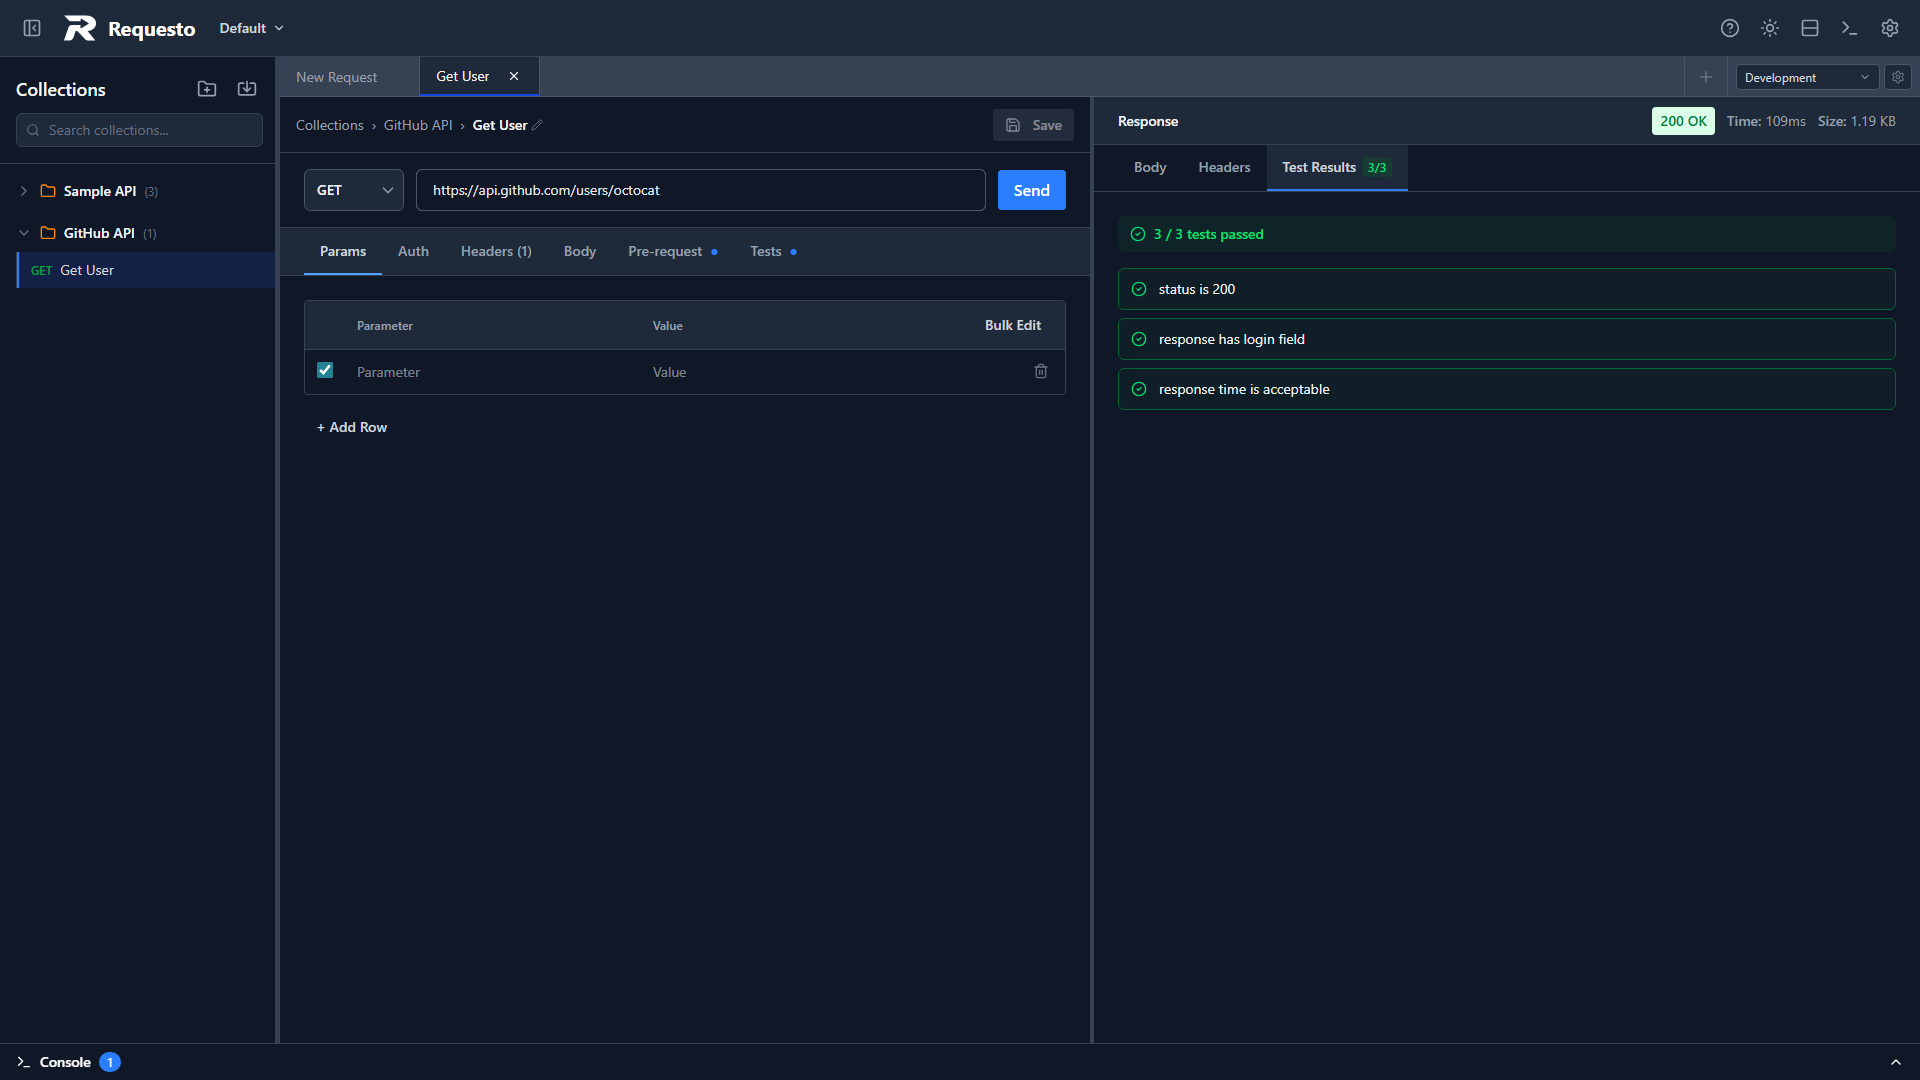The width and height of the screenshot is (1920, 1080).
Task: Close the Get User tab
Action: [514, 76]
